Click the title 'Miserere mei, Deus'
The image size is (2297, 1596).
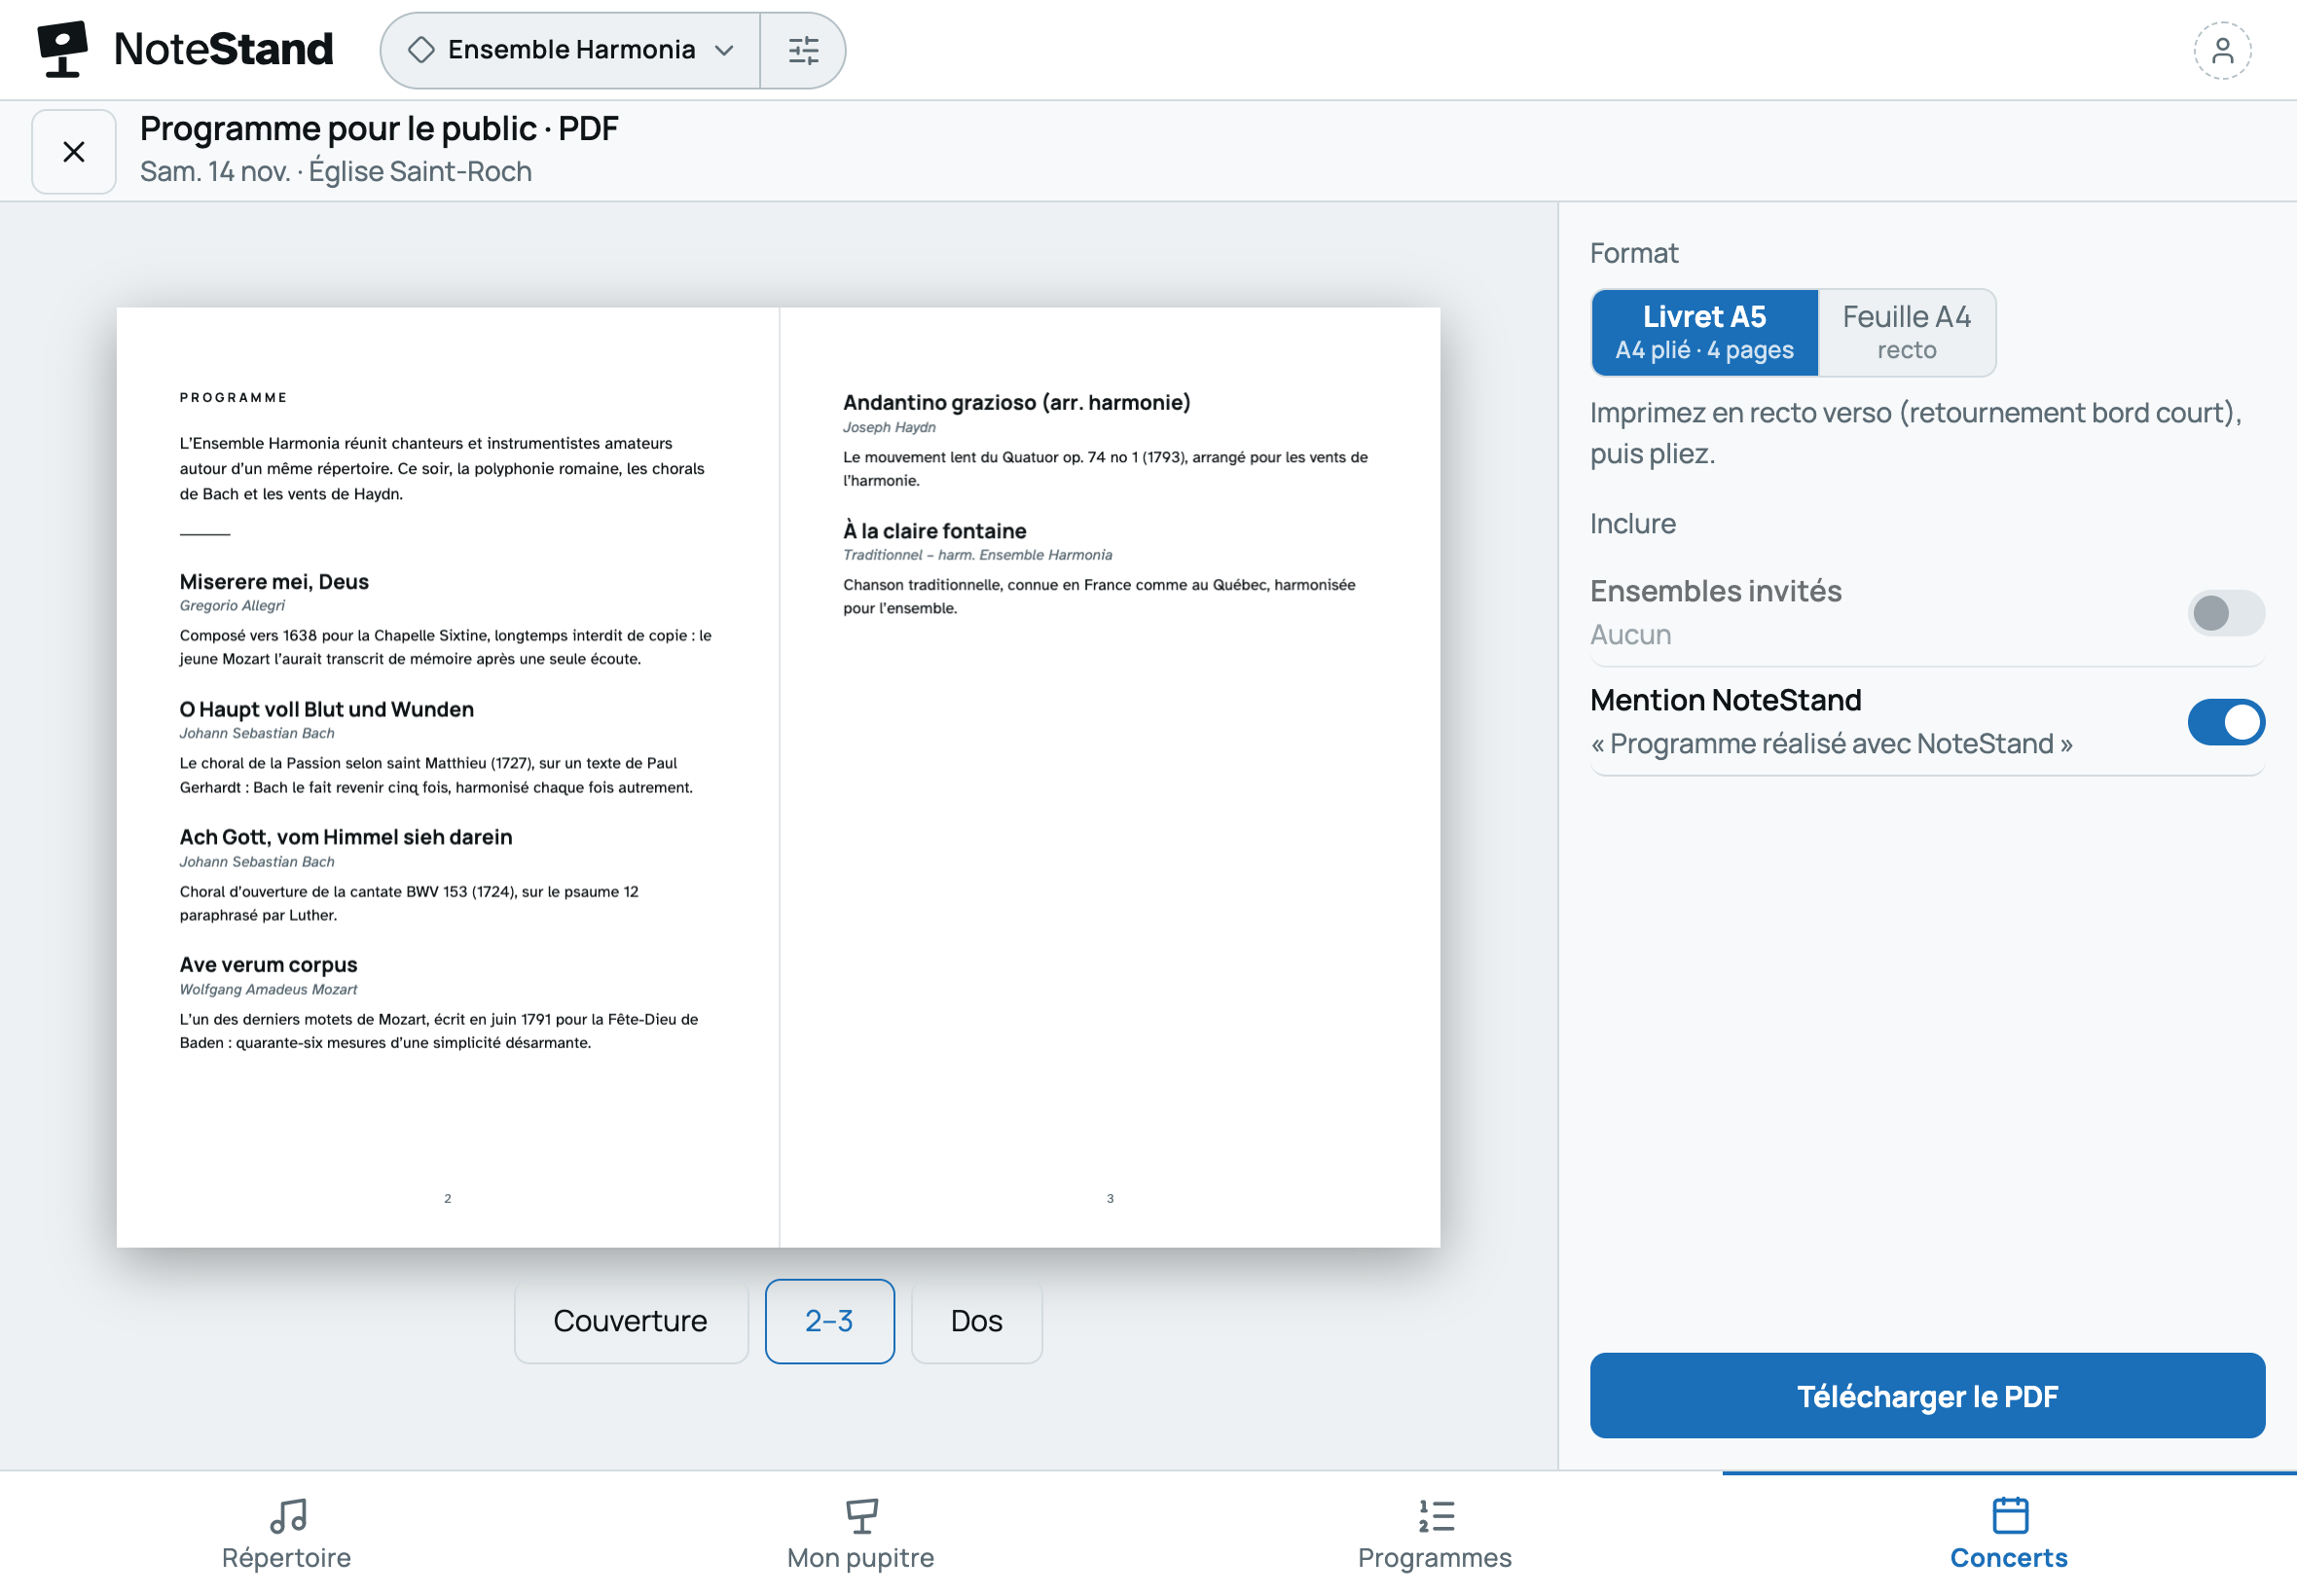(274, 581)
